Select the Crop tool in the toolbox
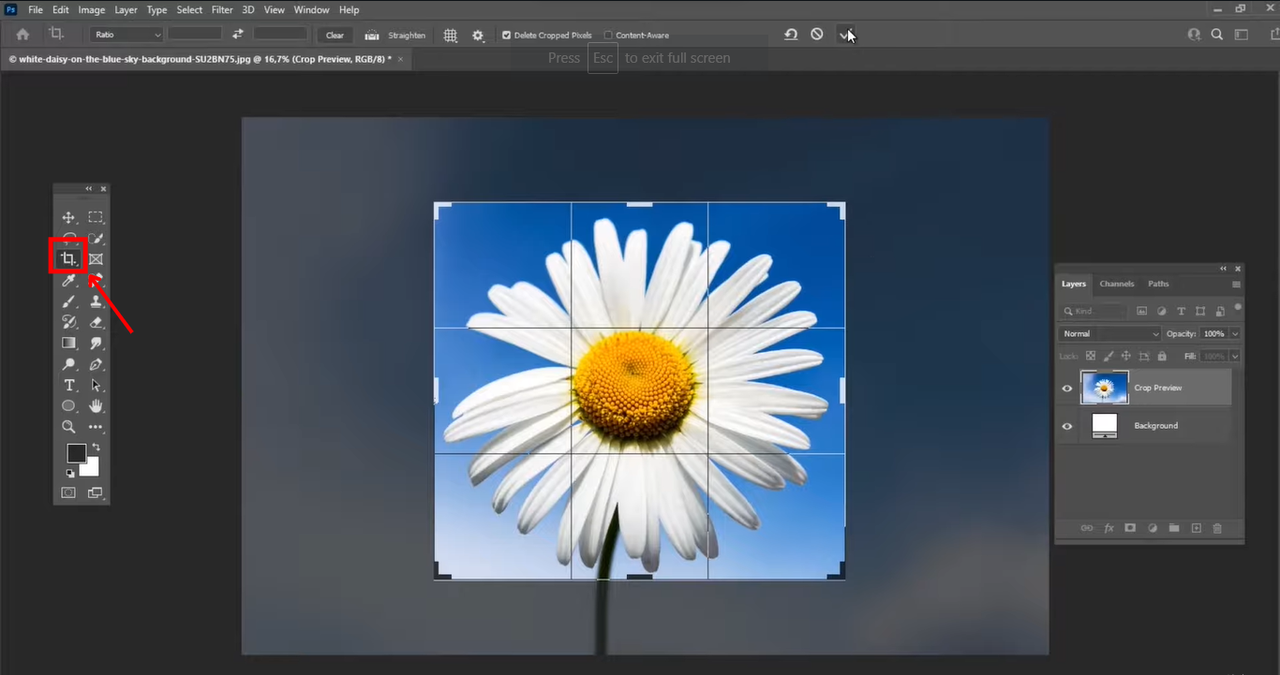The image size is (1280, 675). point(67,259)
